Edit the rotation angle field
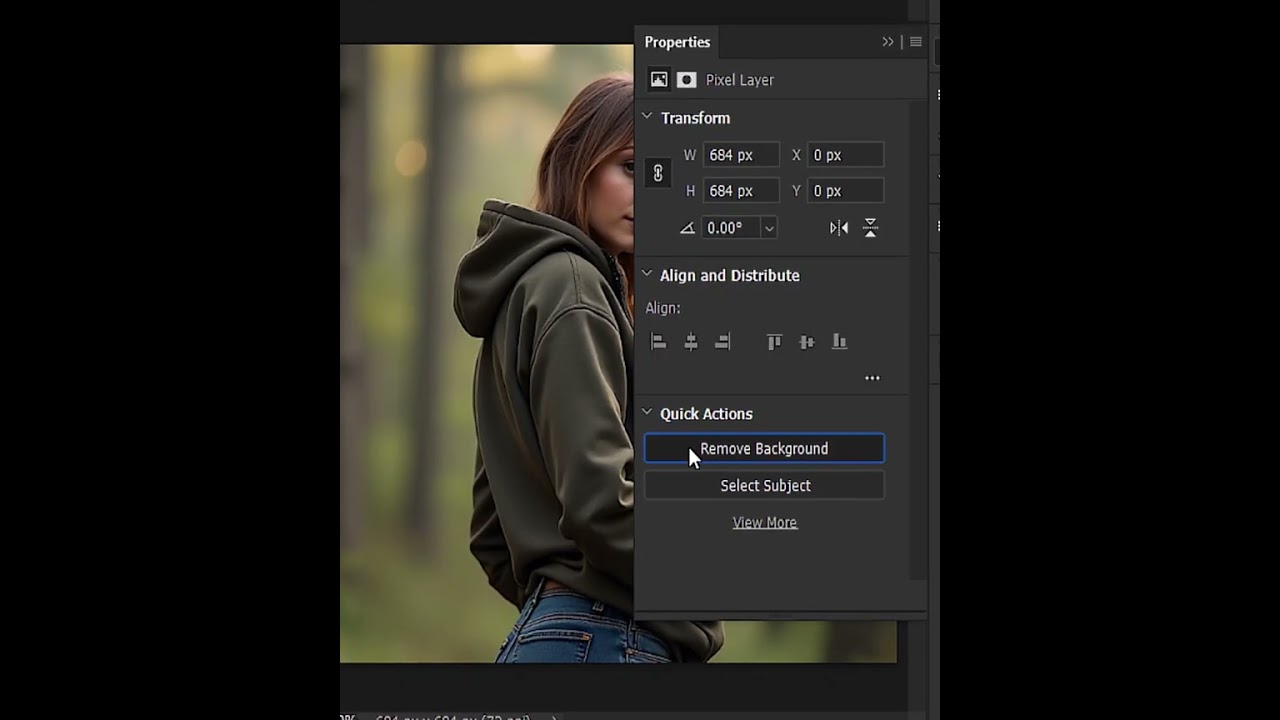This screenshot has width=1280, height=720. click(x=731, y=228)
